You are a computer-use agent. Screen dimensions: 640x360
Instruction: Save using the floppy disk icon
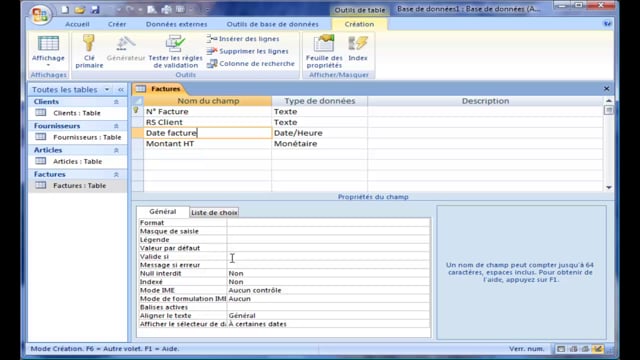pos(95,9)
